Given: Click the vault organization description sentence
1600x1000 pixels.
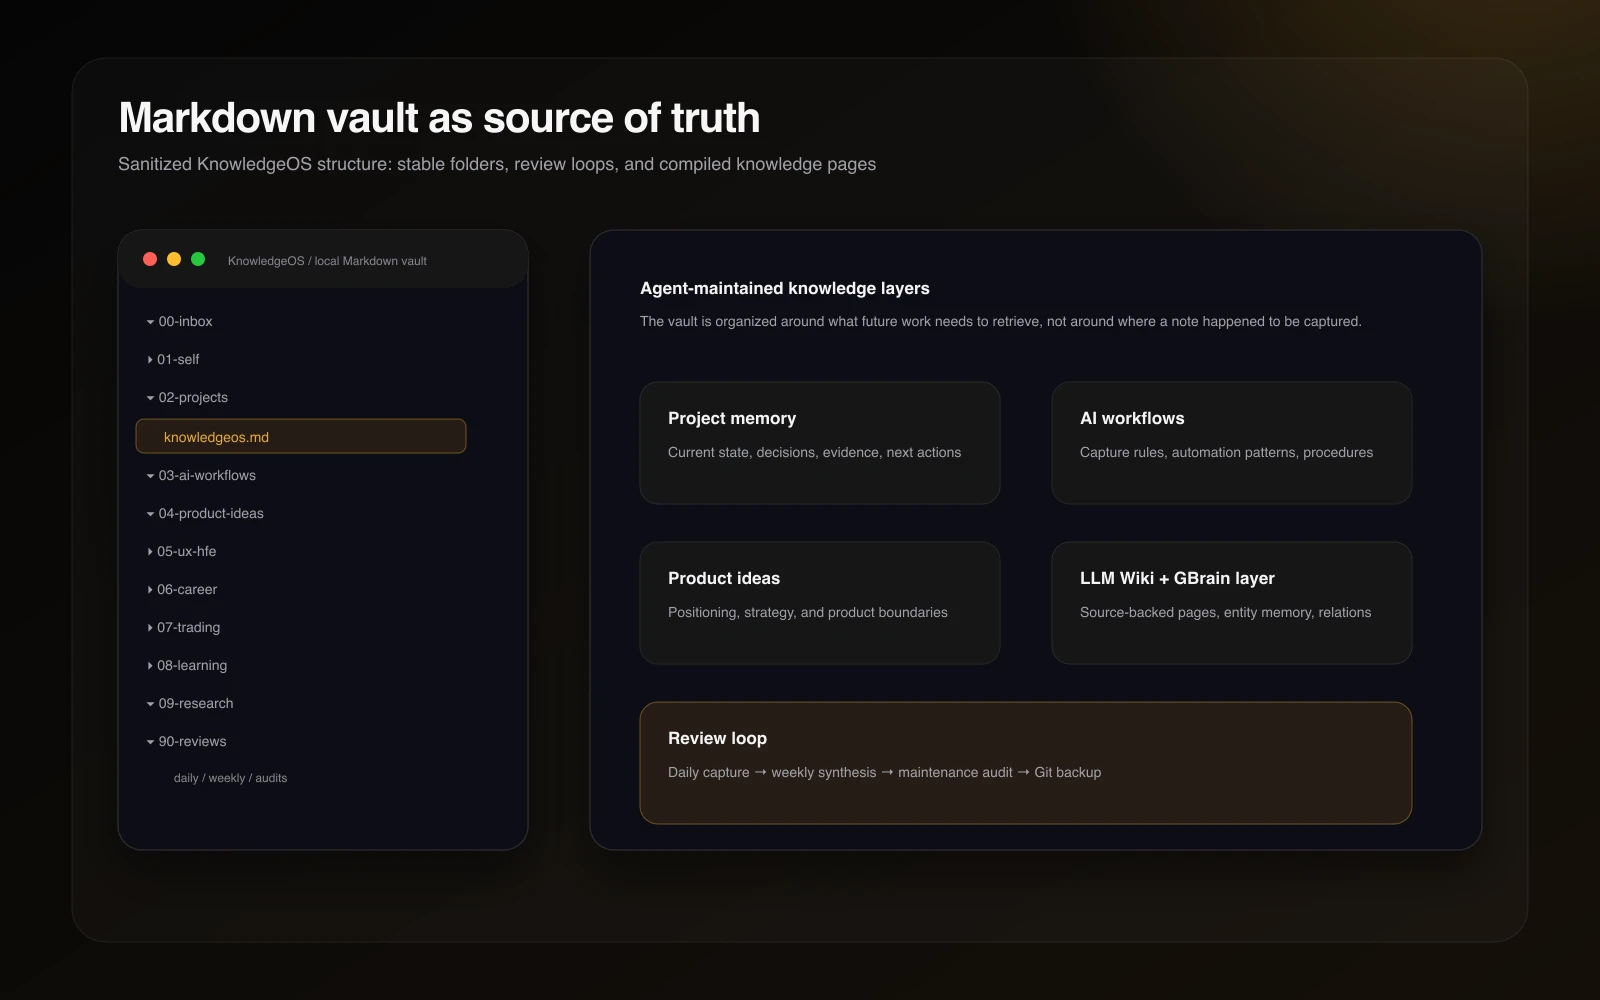Looking at the screenshot, I should click(1001, 321).
